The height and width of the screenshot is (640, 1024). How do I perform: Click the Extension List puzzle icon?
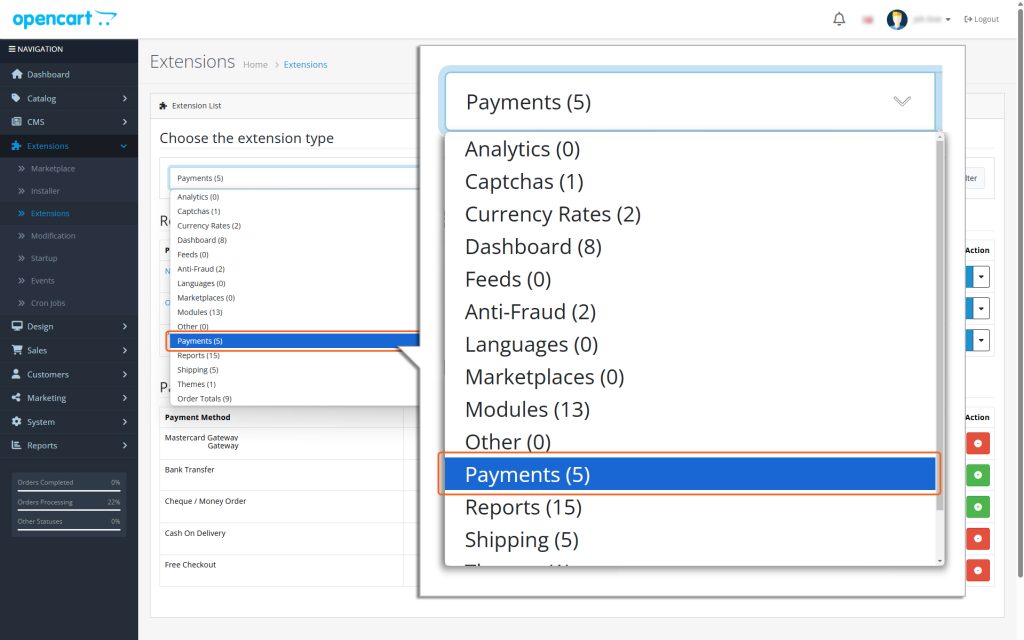point(163,106)
